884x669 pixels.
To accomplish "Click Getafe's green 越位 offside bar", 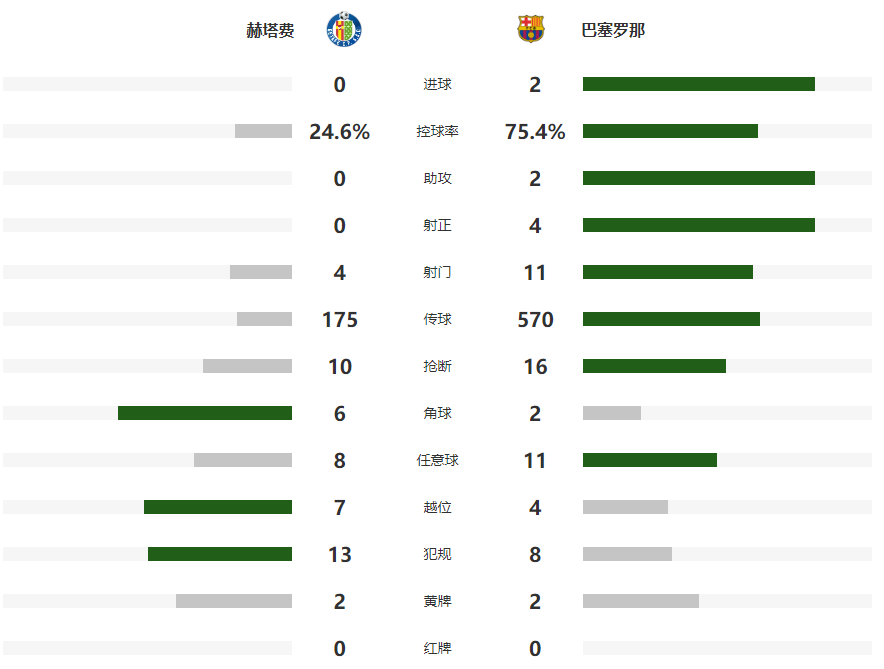I will pos(218,507).
